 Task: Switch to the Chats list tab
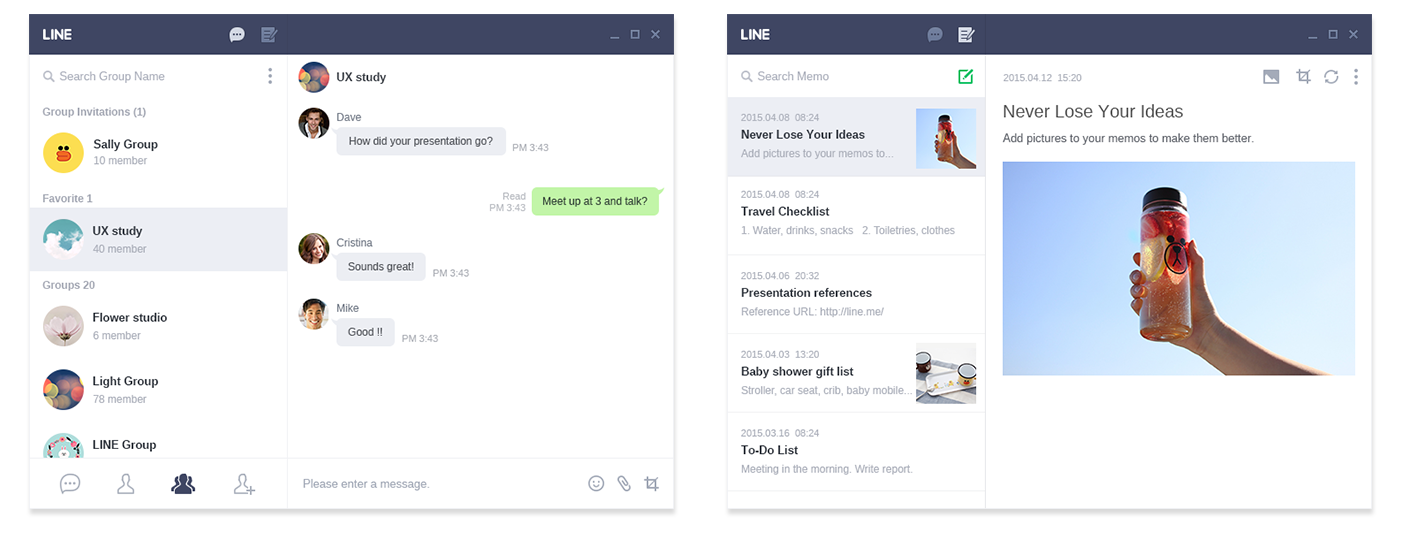70,484
